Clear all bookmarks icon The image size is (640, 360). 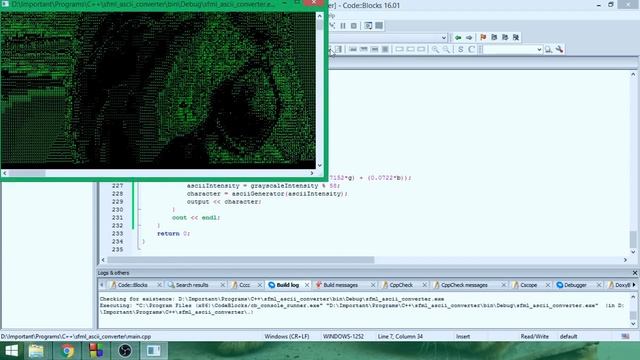516,38
